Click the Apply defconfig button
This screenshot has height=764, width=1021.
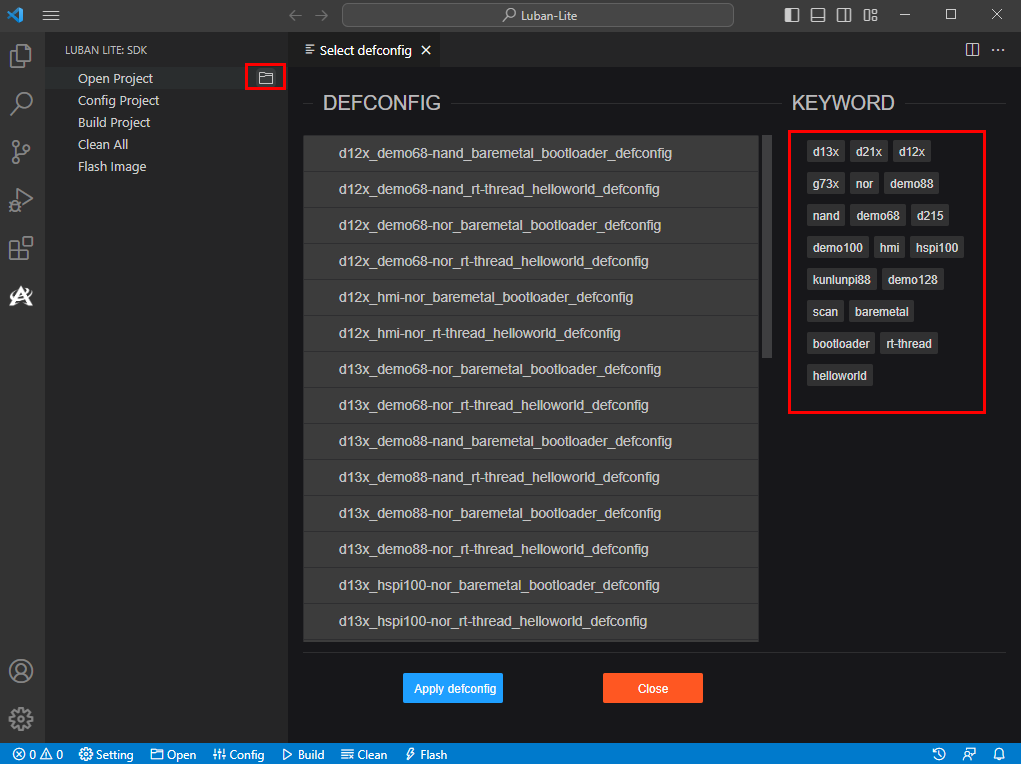452,688
